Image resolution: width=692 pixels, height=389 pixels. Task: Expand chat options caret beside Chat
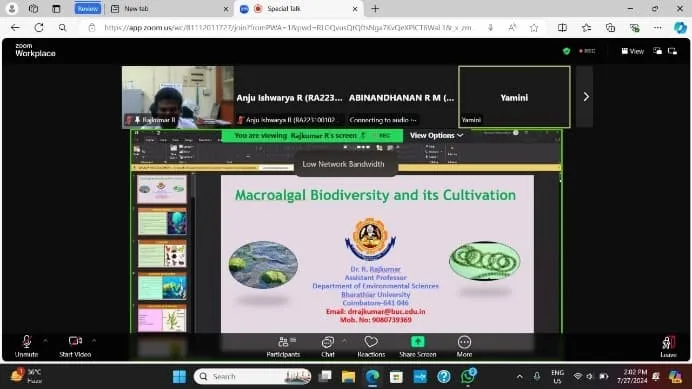click(344, 340)
